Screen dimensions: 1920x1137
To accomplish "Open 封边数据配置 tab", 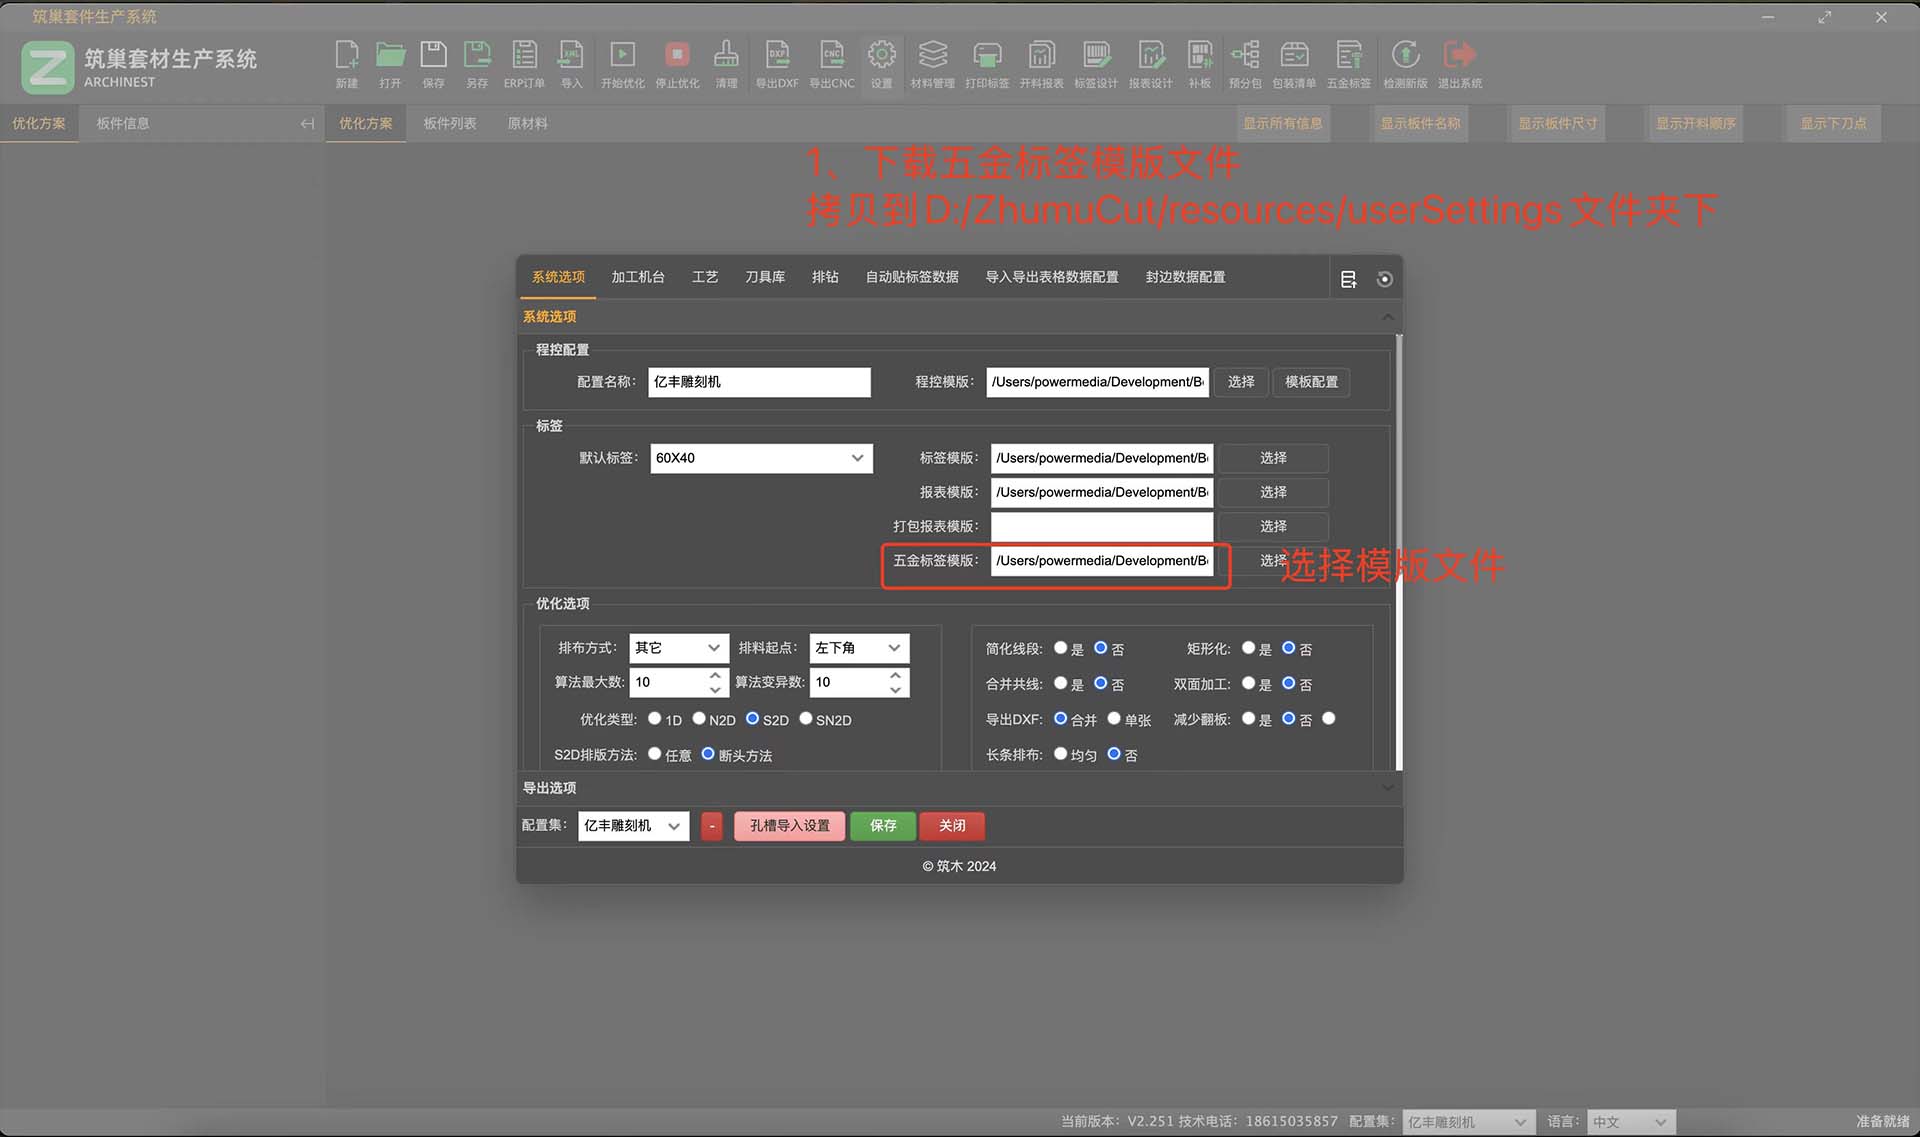I will pyautogui.click(x=1185, y=277).
